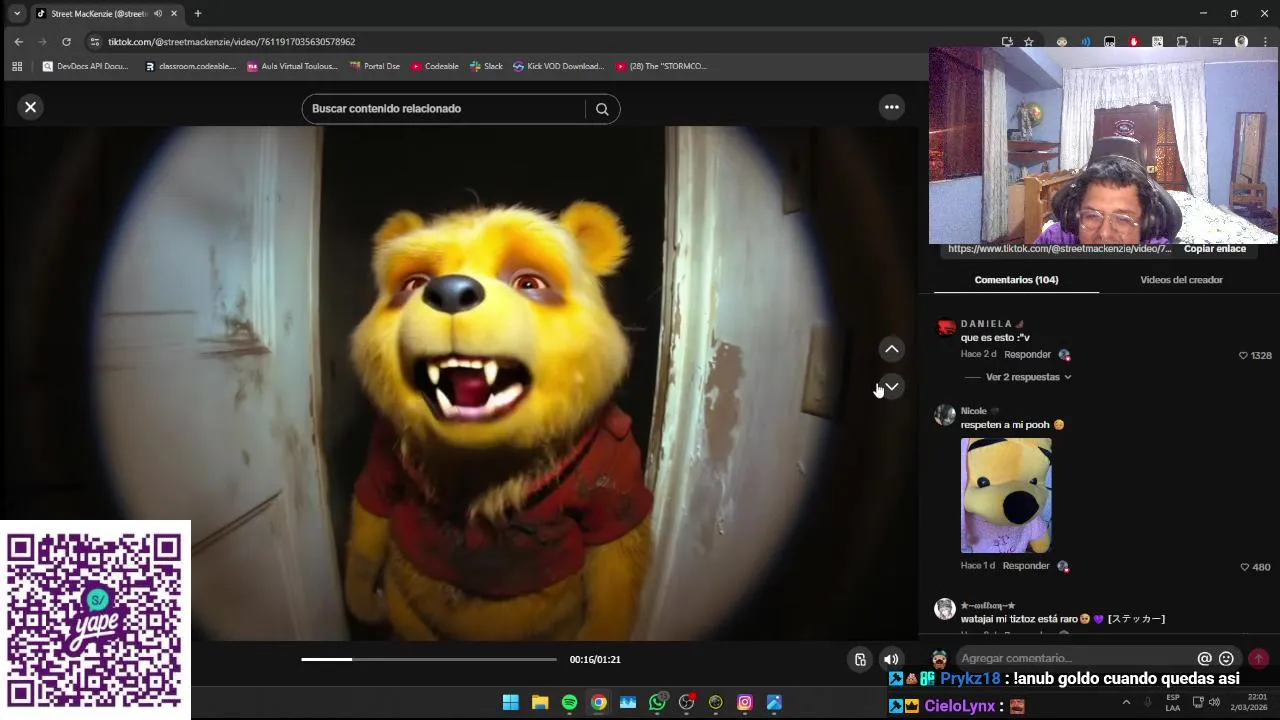Open the emoji picker in comment box
This screenshot has height=720, width=1280.
pyautogui.click(x=1226, y=658)
